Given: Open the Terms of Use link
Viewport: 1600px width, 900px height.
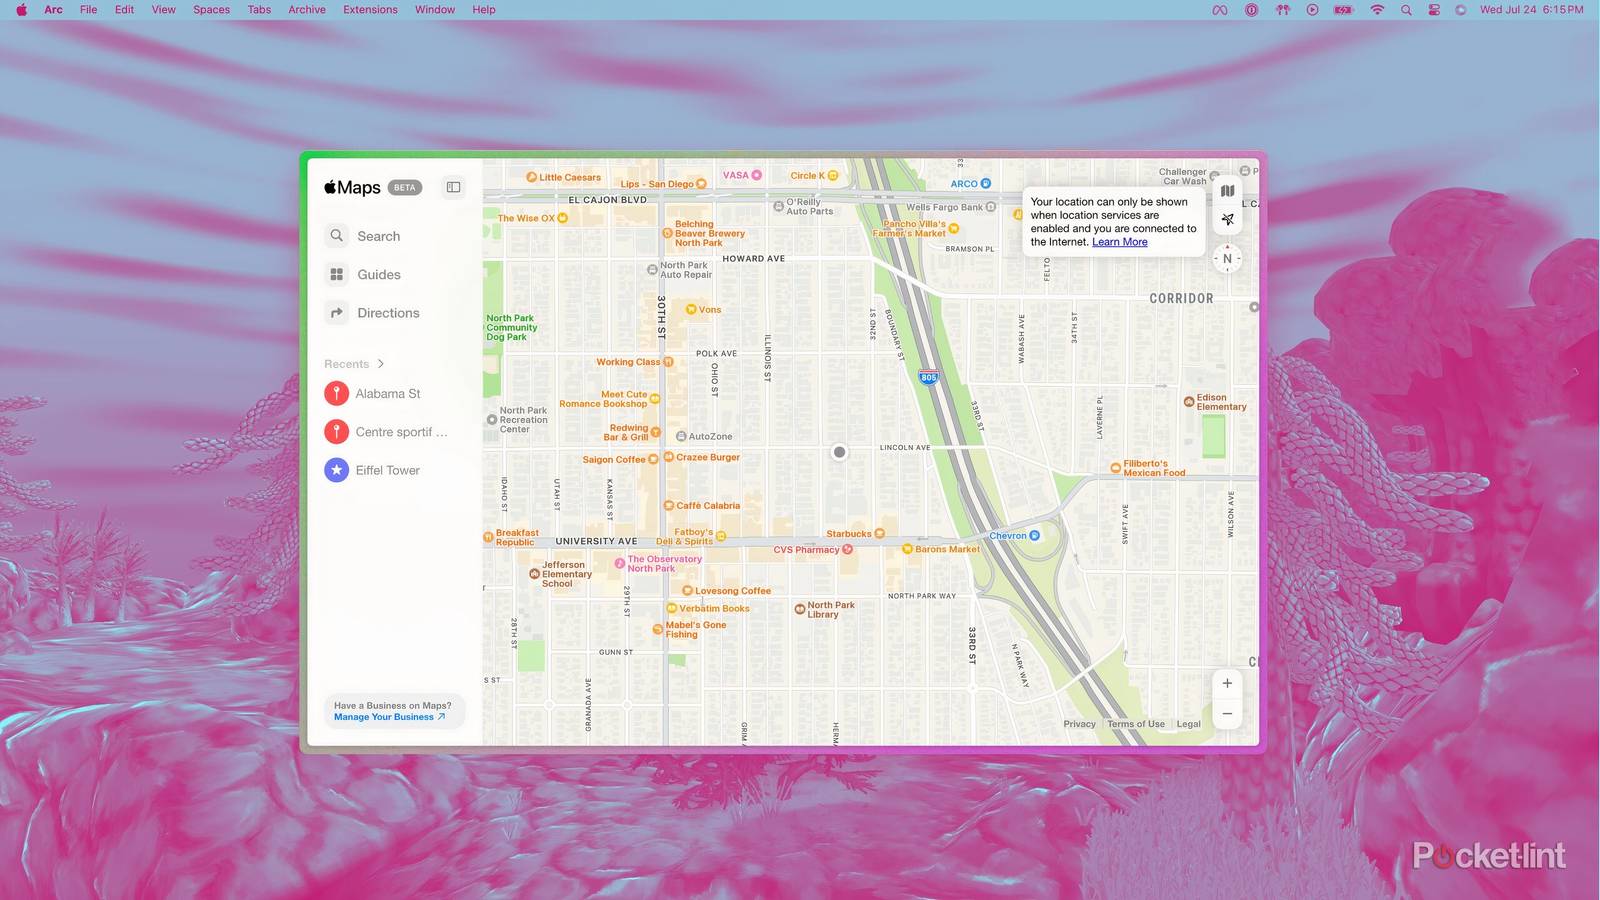Looking at the screenshot, I should [x=1135, y=724].
